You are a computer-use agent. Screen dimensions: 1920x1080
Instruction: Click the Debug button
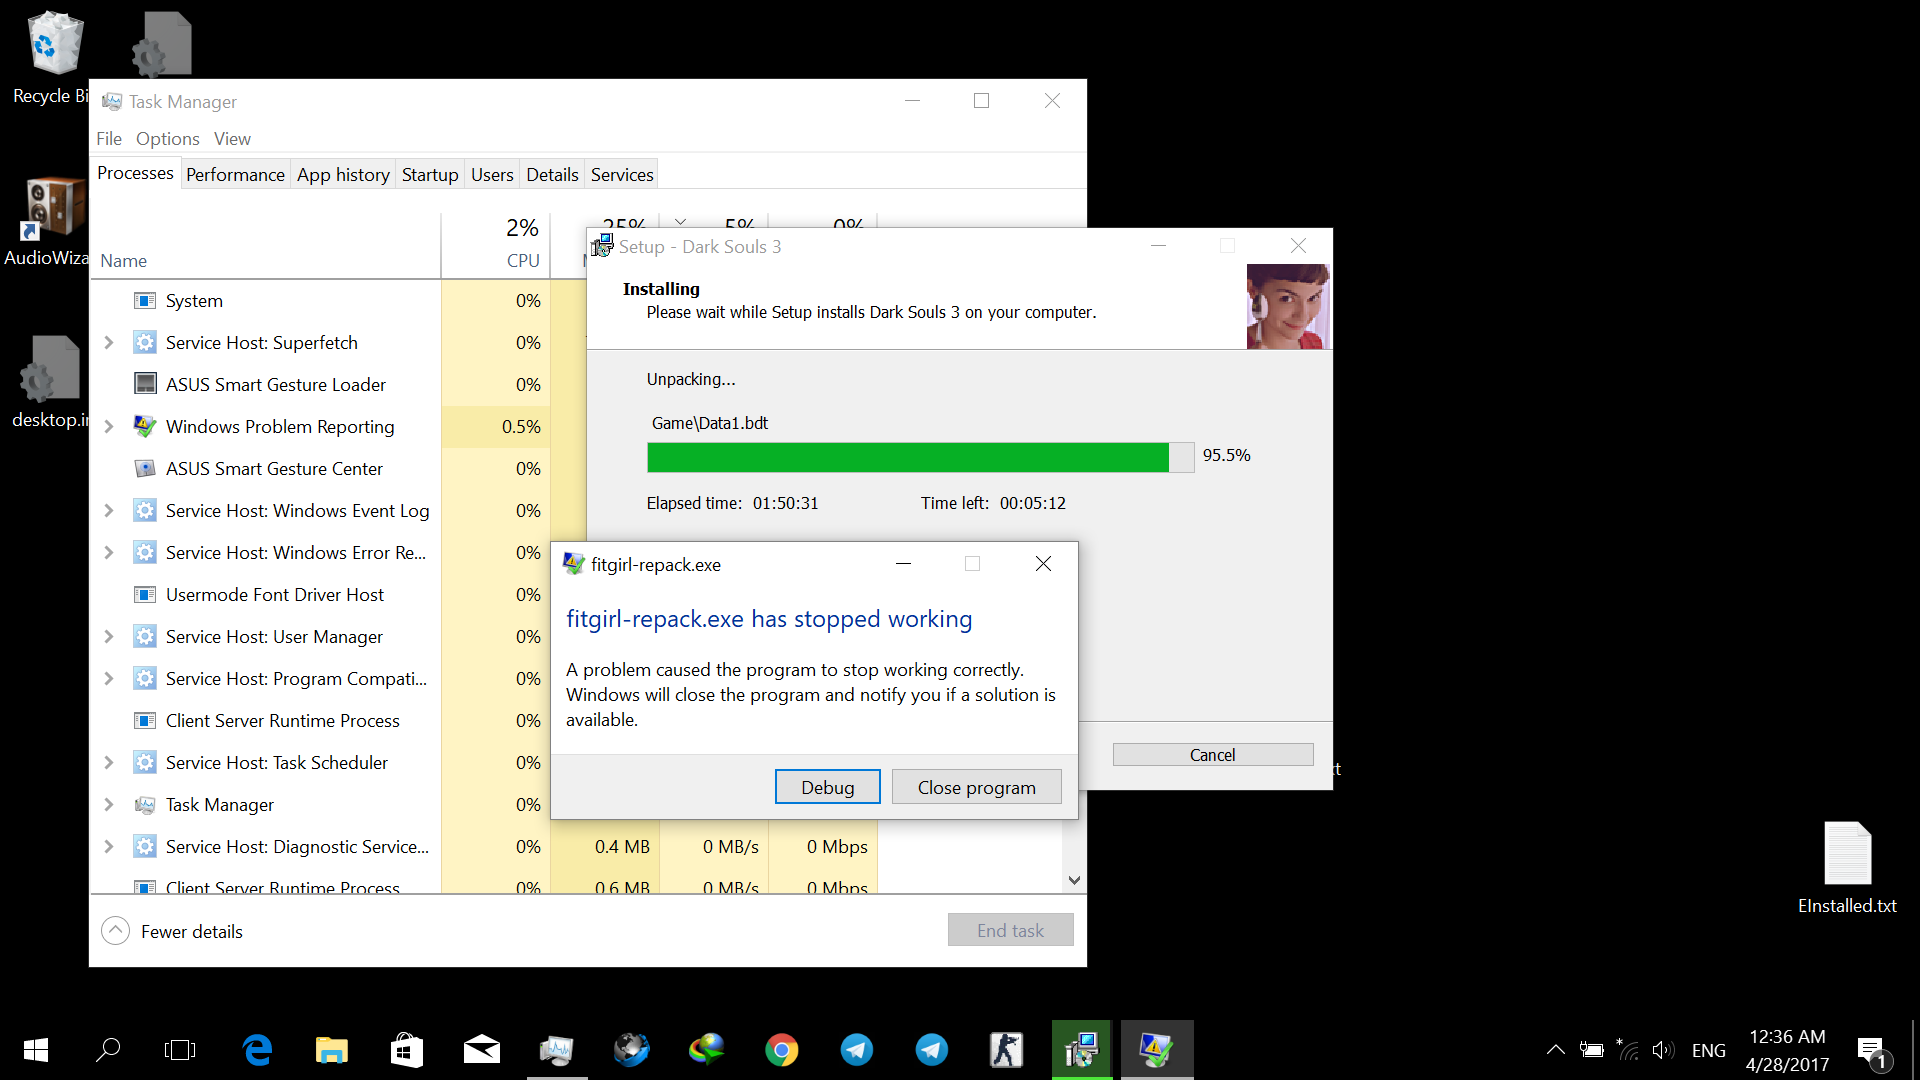coord(827,787)
